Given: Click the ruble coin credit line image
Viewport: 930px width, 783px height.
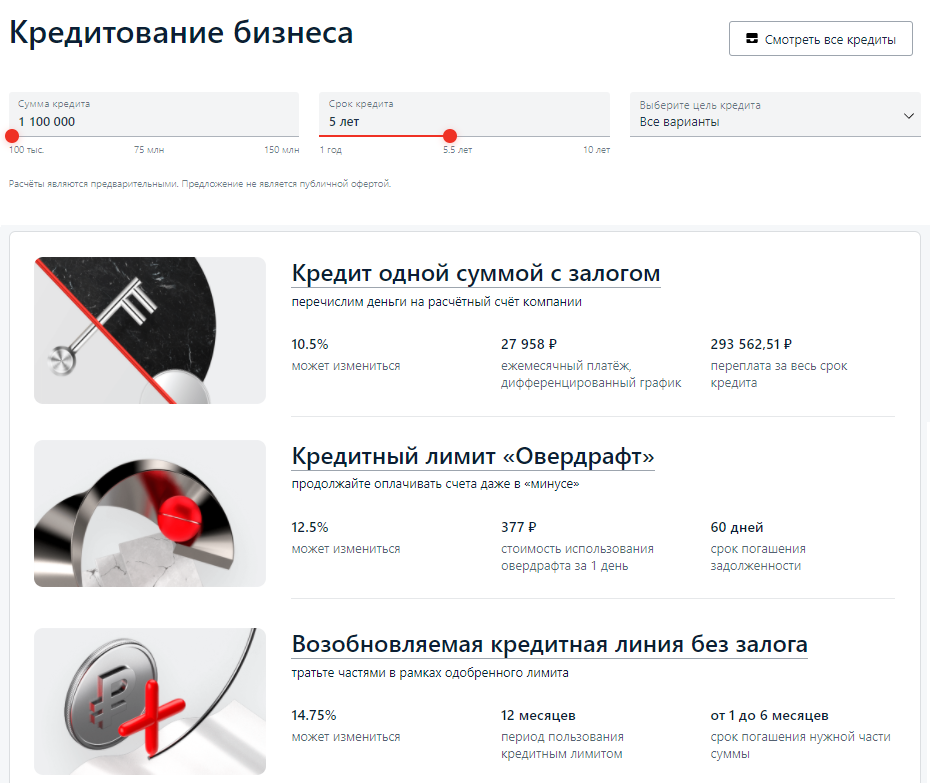Looking at the screenshot, I should click(x=150, y=701).
